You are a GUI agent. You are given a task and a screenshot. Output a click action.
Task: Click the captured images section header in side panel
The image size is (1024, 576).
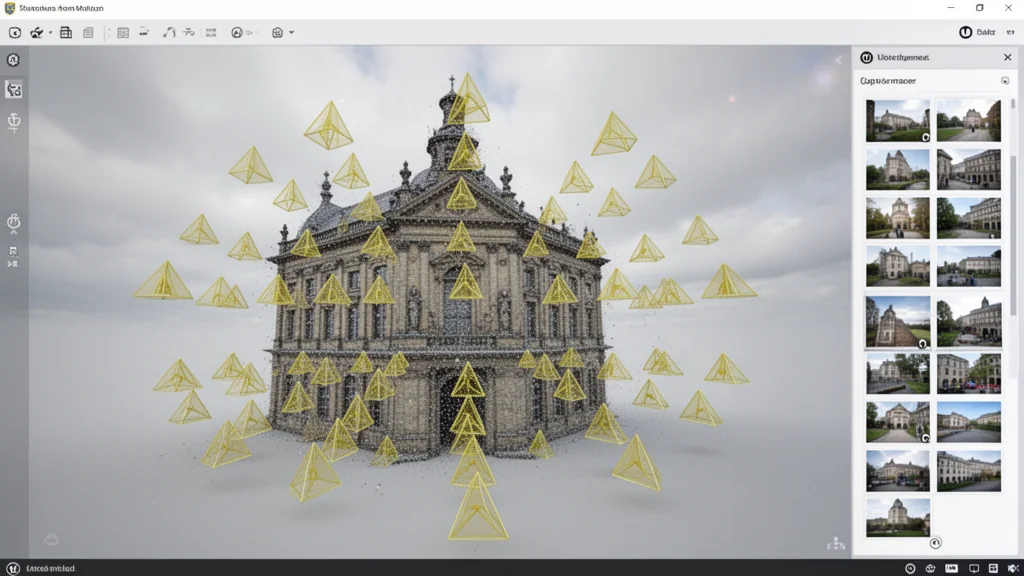889,81
